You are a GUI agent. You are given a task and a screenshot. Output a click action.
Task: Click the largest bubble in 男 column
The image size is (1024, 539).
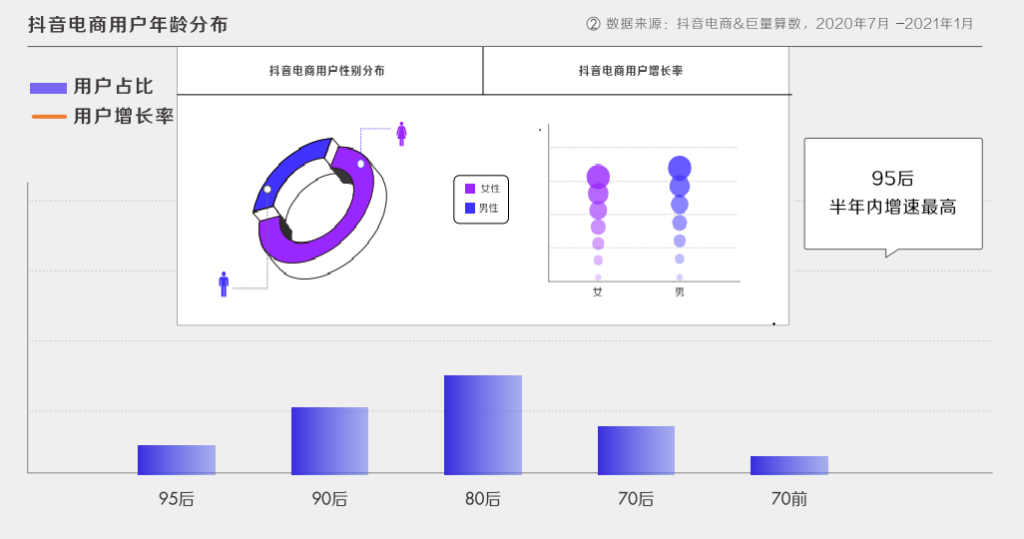(x=680, y=168)
